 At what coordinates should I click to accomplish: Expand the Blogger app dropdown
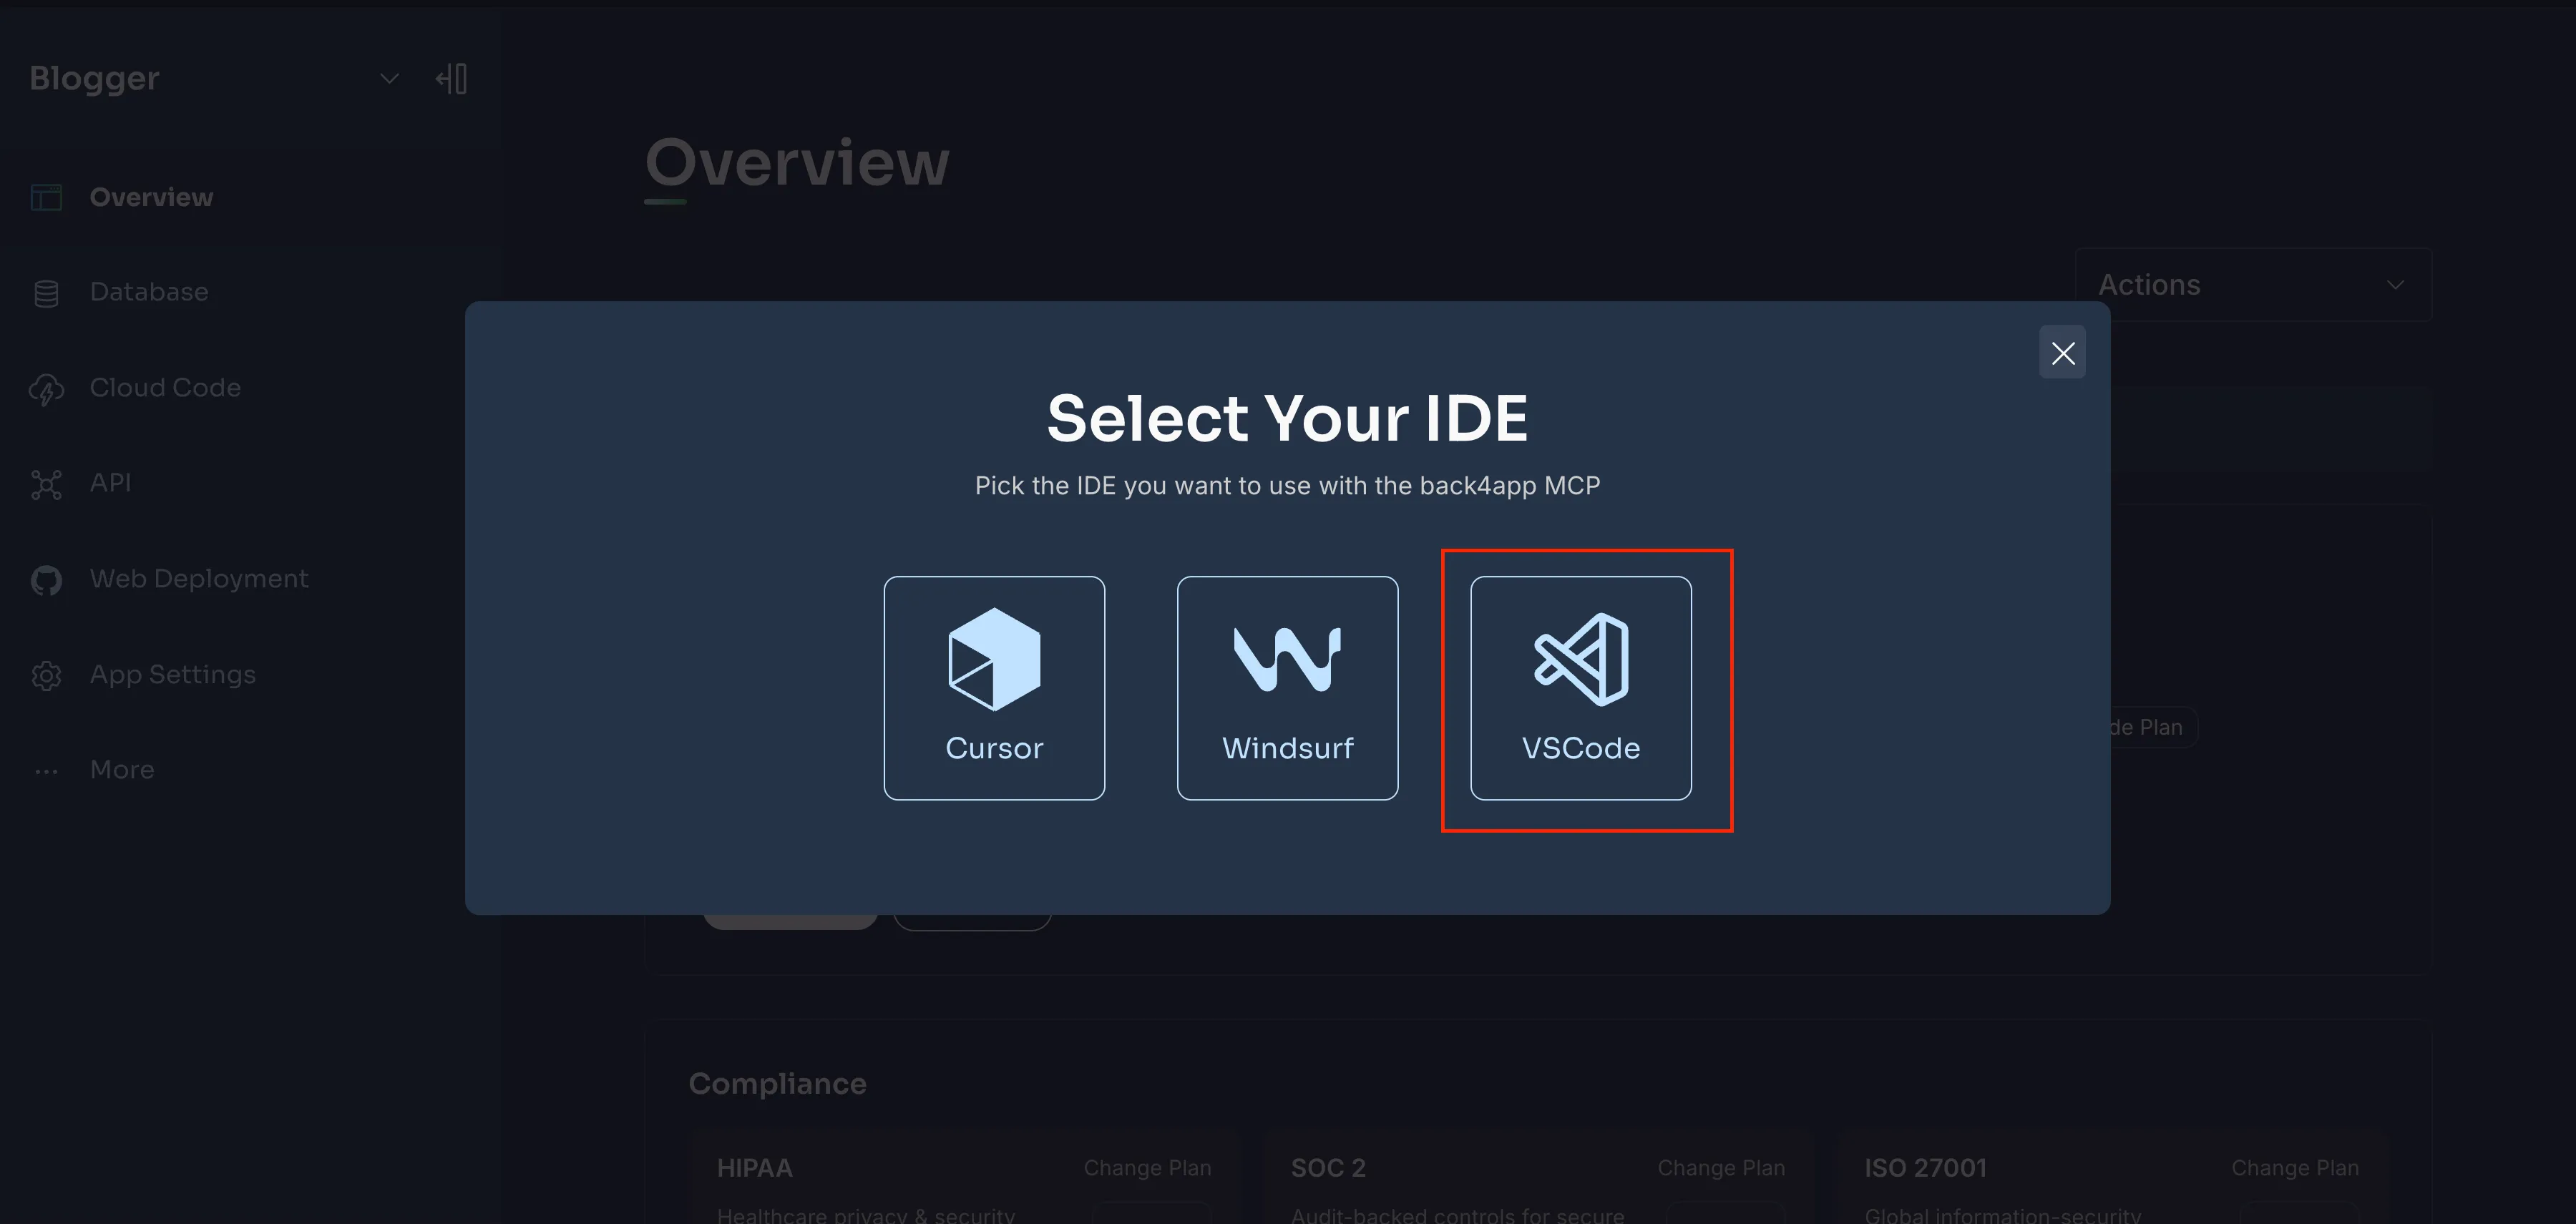pyautogui.click(x=389, y=78)
